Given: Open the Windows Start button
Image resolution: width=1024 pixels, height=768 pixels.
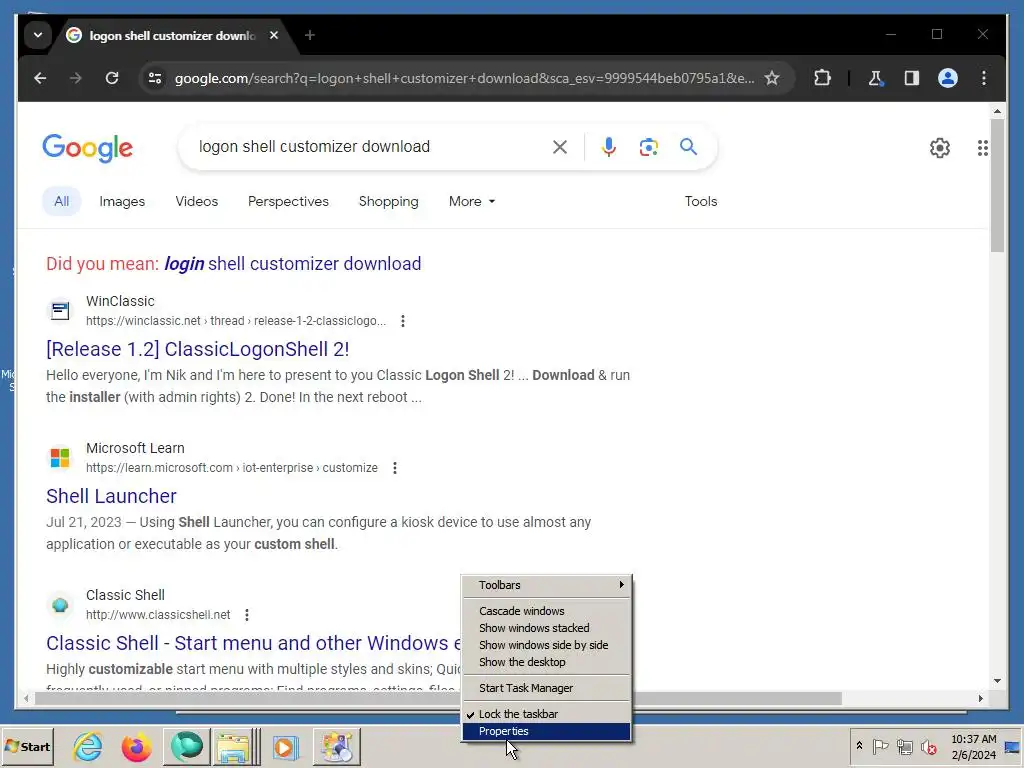Looking at the screenshot, I should tap(27, 746).
